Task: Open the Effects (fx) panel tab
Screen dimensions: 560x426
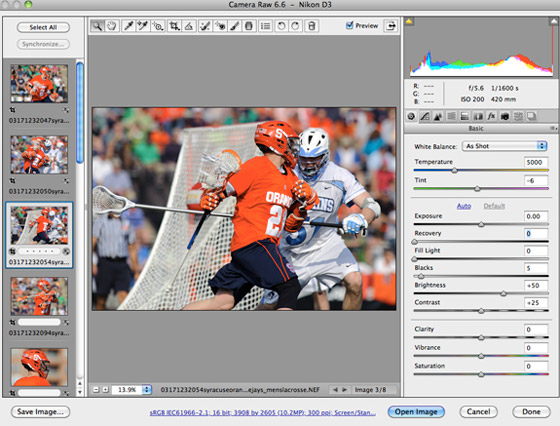Action: pos(491,116)
